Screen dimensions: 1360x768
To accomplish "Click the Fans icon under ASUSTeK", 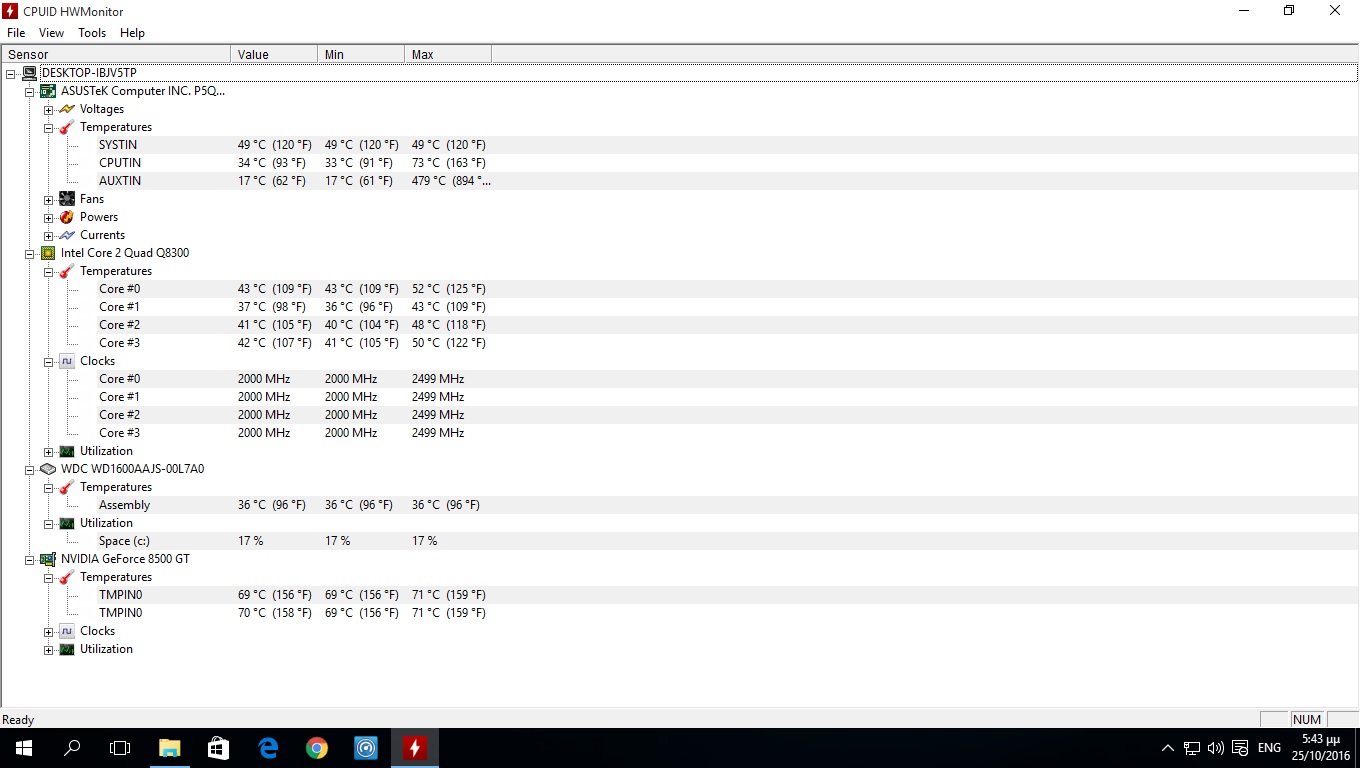I will click(67, 199).
